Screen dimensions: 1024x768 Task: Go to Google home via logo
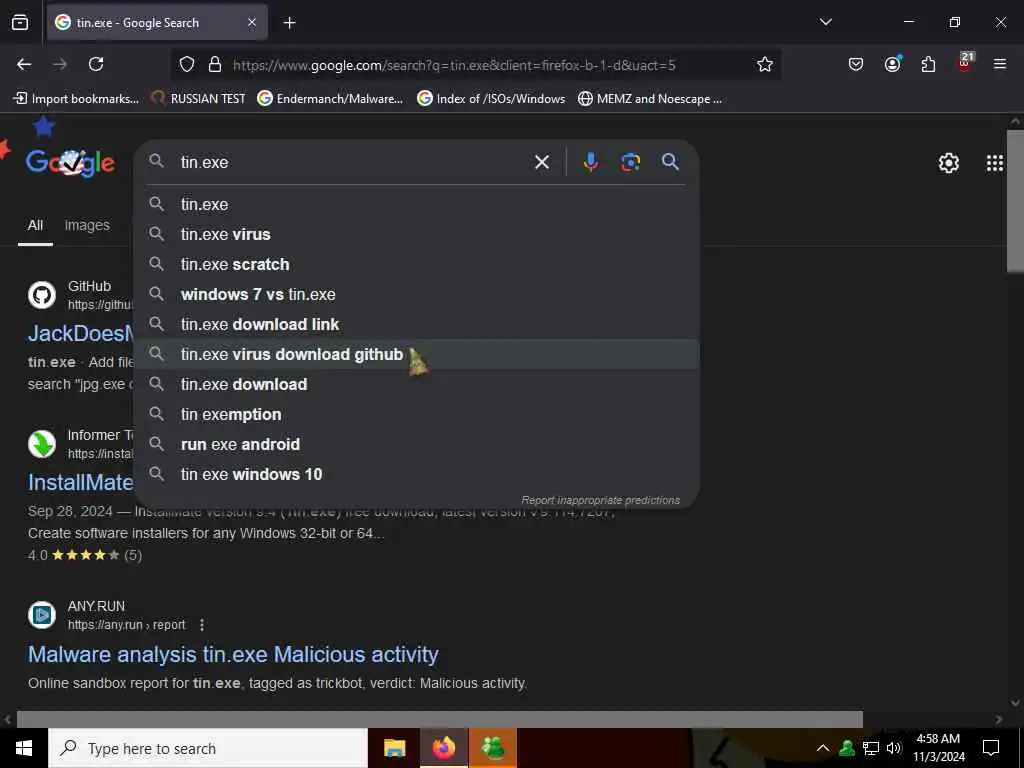(71, 162)
